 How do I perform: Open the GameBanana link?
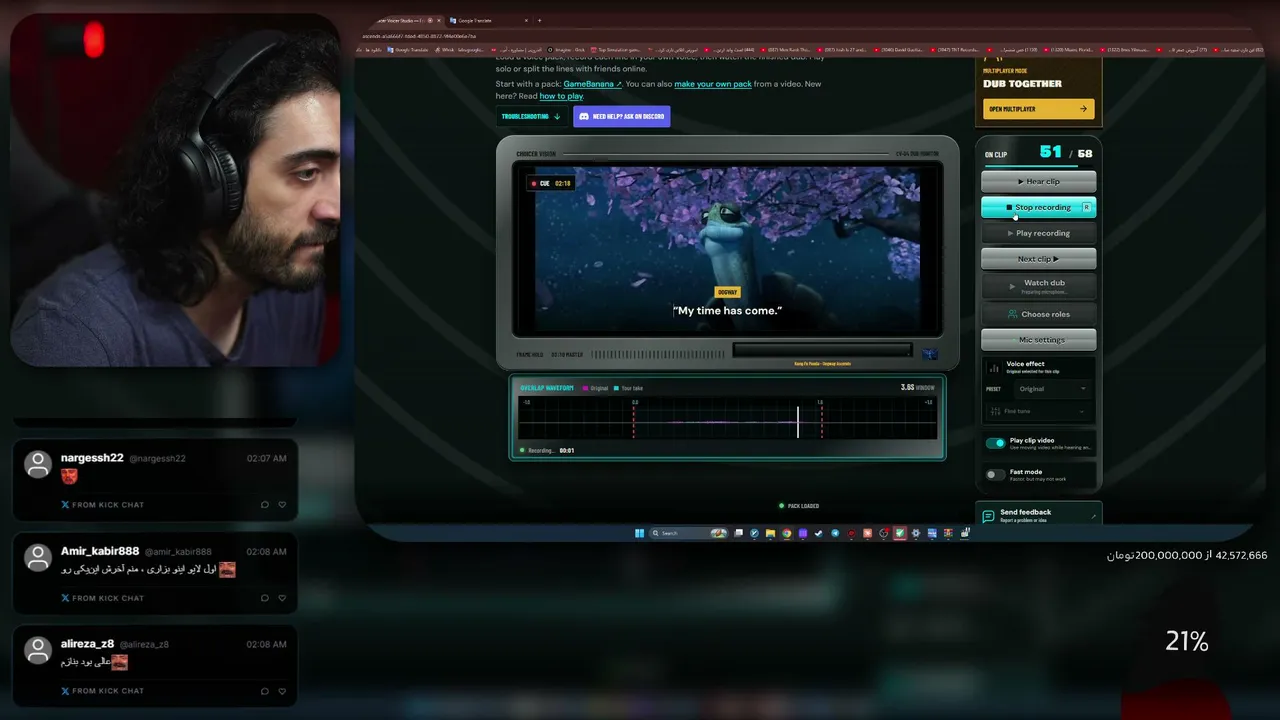pos(591,84)
